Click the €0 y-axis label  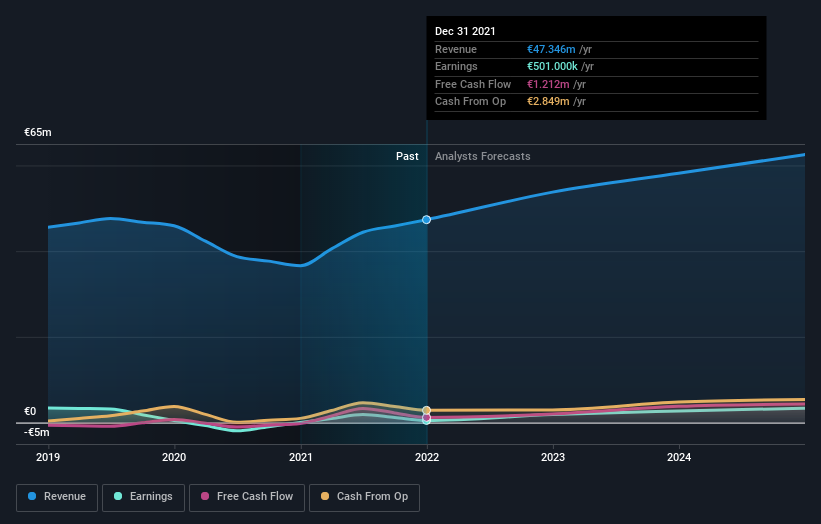(x=30, y=411)
